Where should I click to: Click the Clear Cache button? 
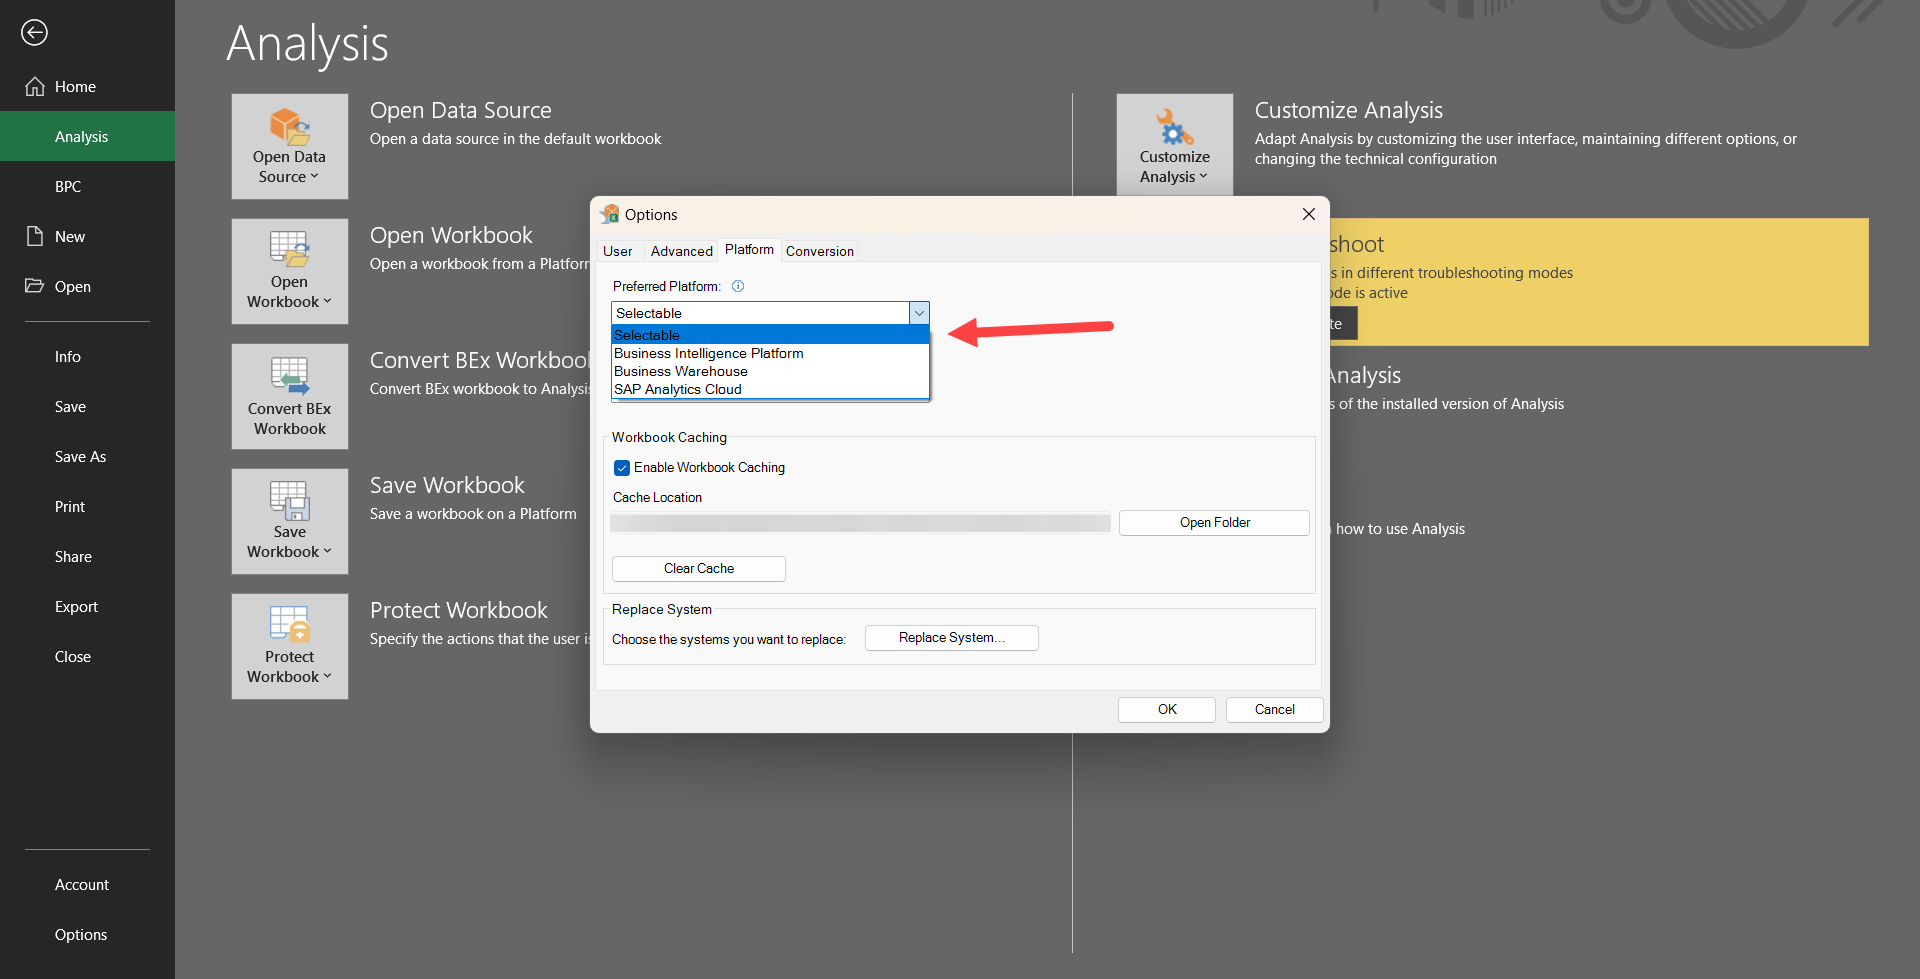coord(699,569)
